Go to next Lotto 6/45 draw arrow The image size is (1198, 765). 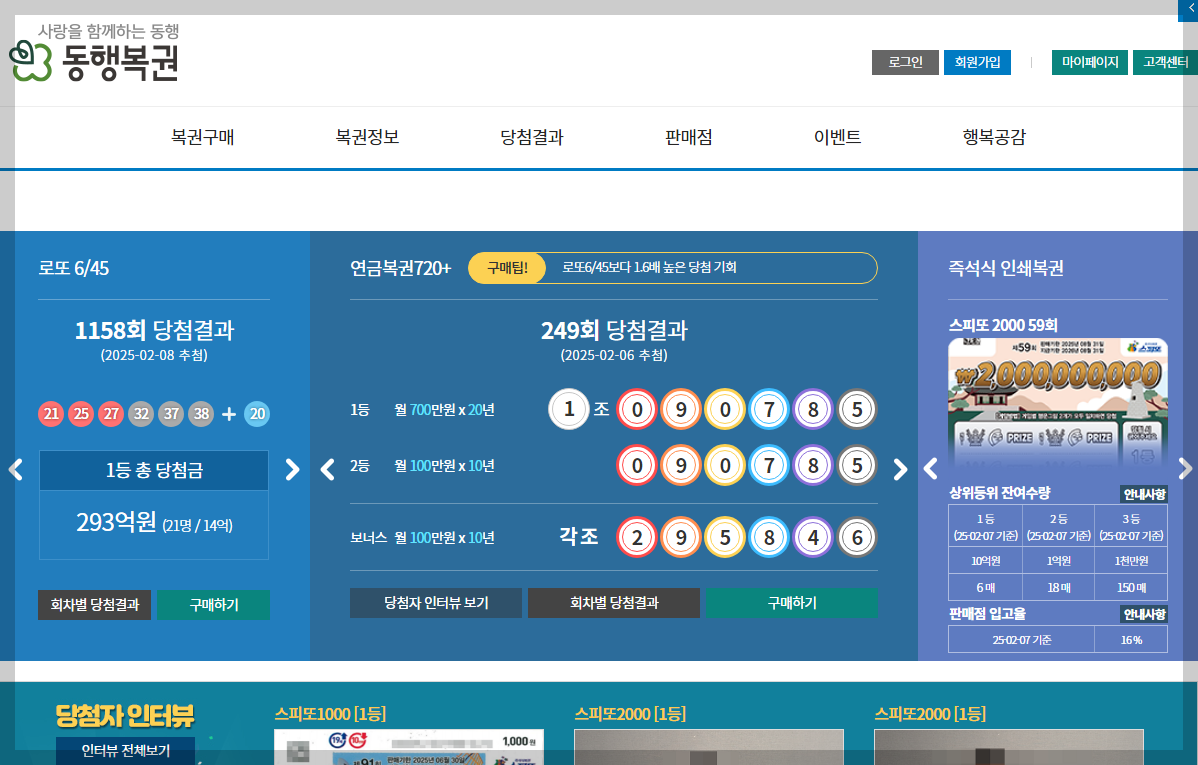(292, 469)
